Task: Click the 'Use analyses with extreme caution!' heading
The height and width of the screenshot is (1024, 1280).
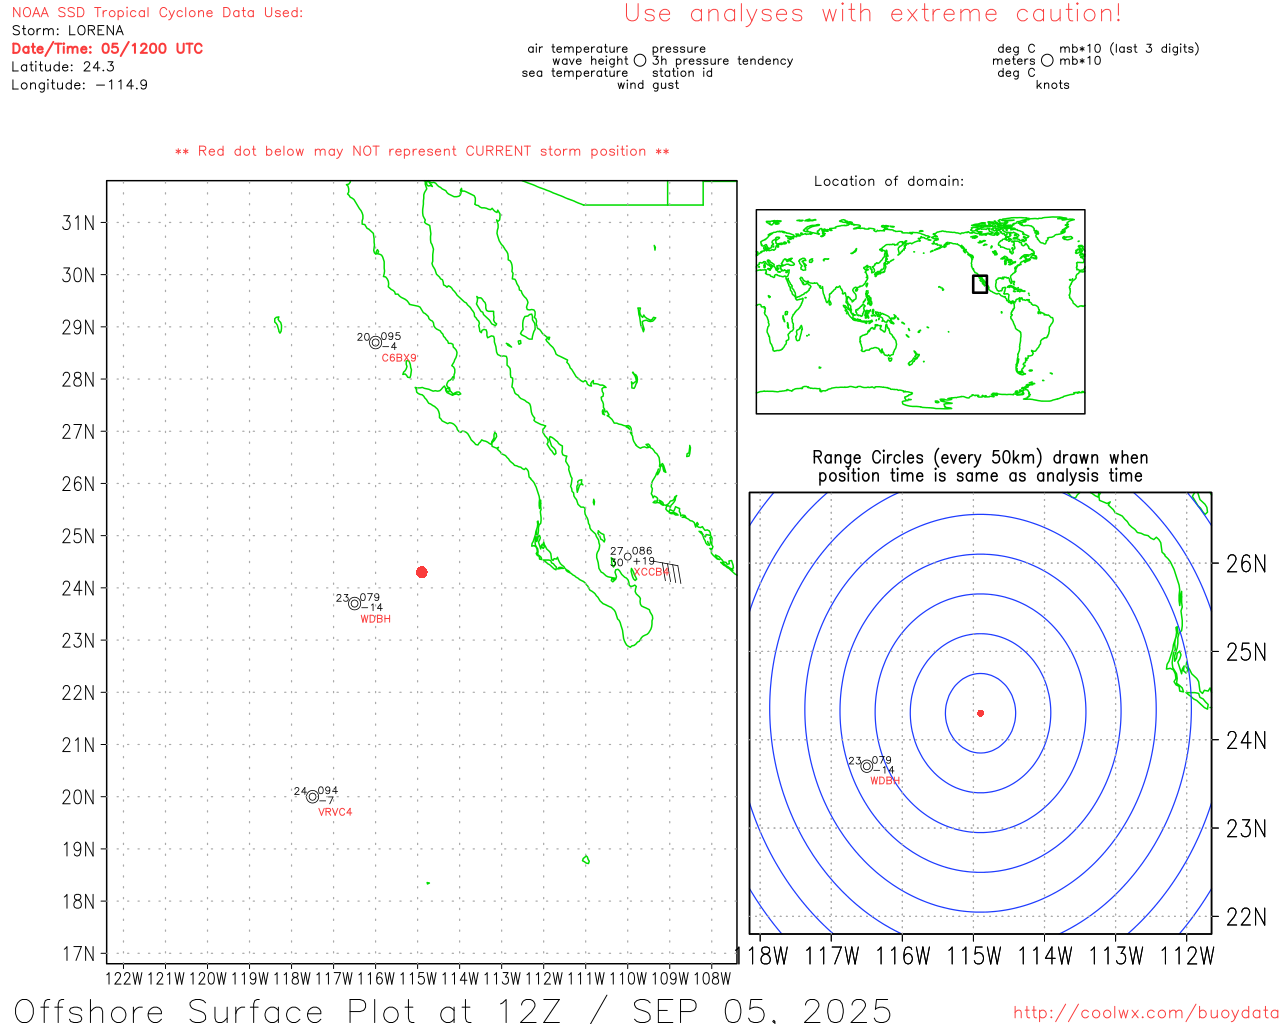Action: tap(873, 13)
